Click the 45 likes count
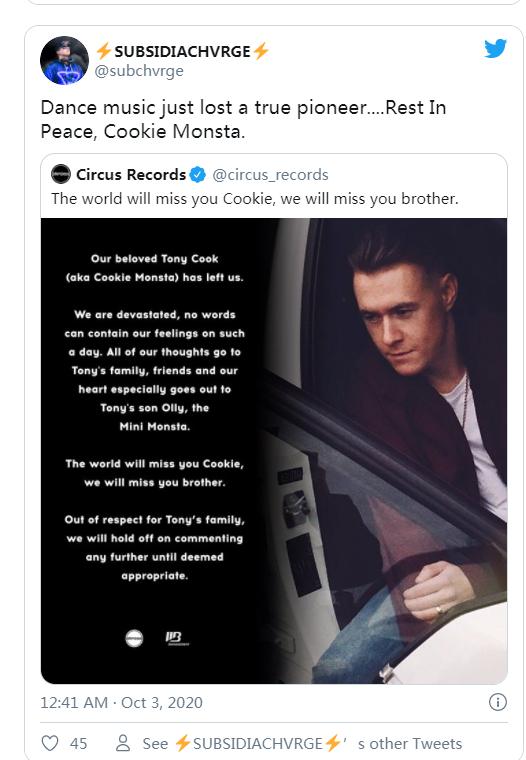The width and height of the screenshot is (526, 760). point(79,744)
